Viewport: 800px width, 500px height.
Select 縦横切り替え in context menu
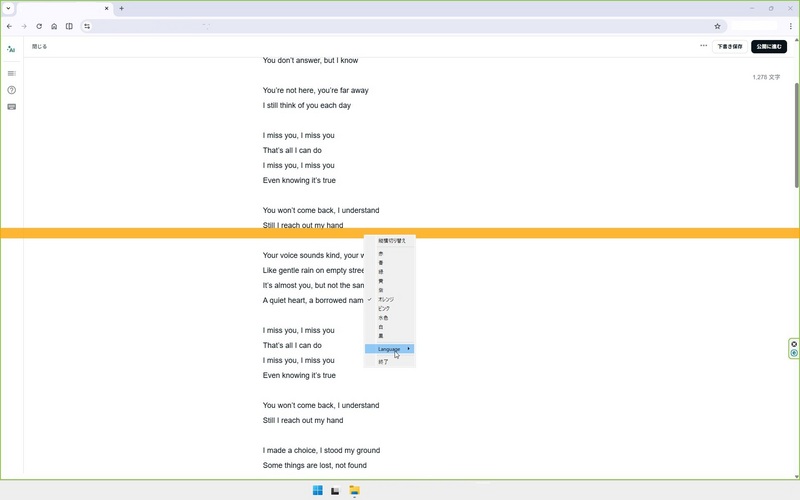(391, 241)
